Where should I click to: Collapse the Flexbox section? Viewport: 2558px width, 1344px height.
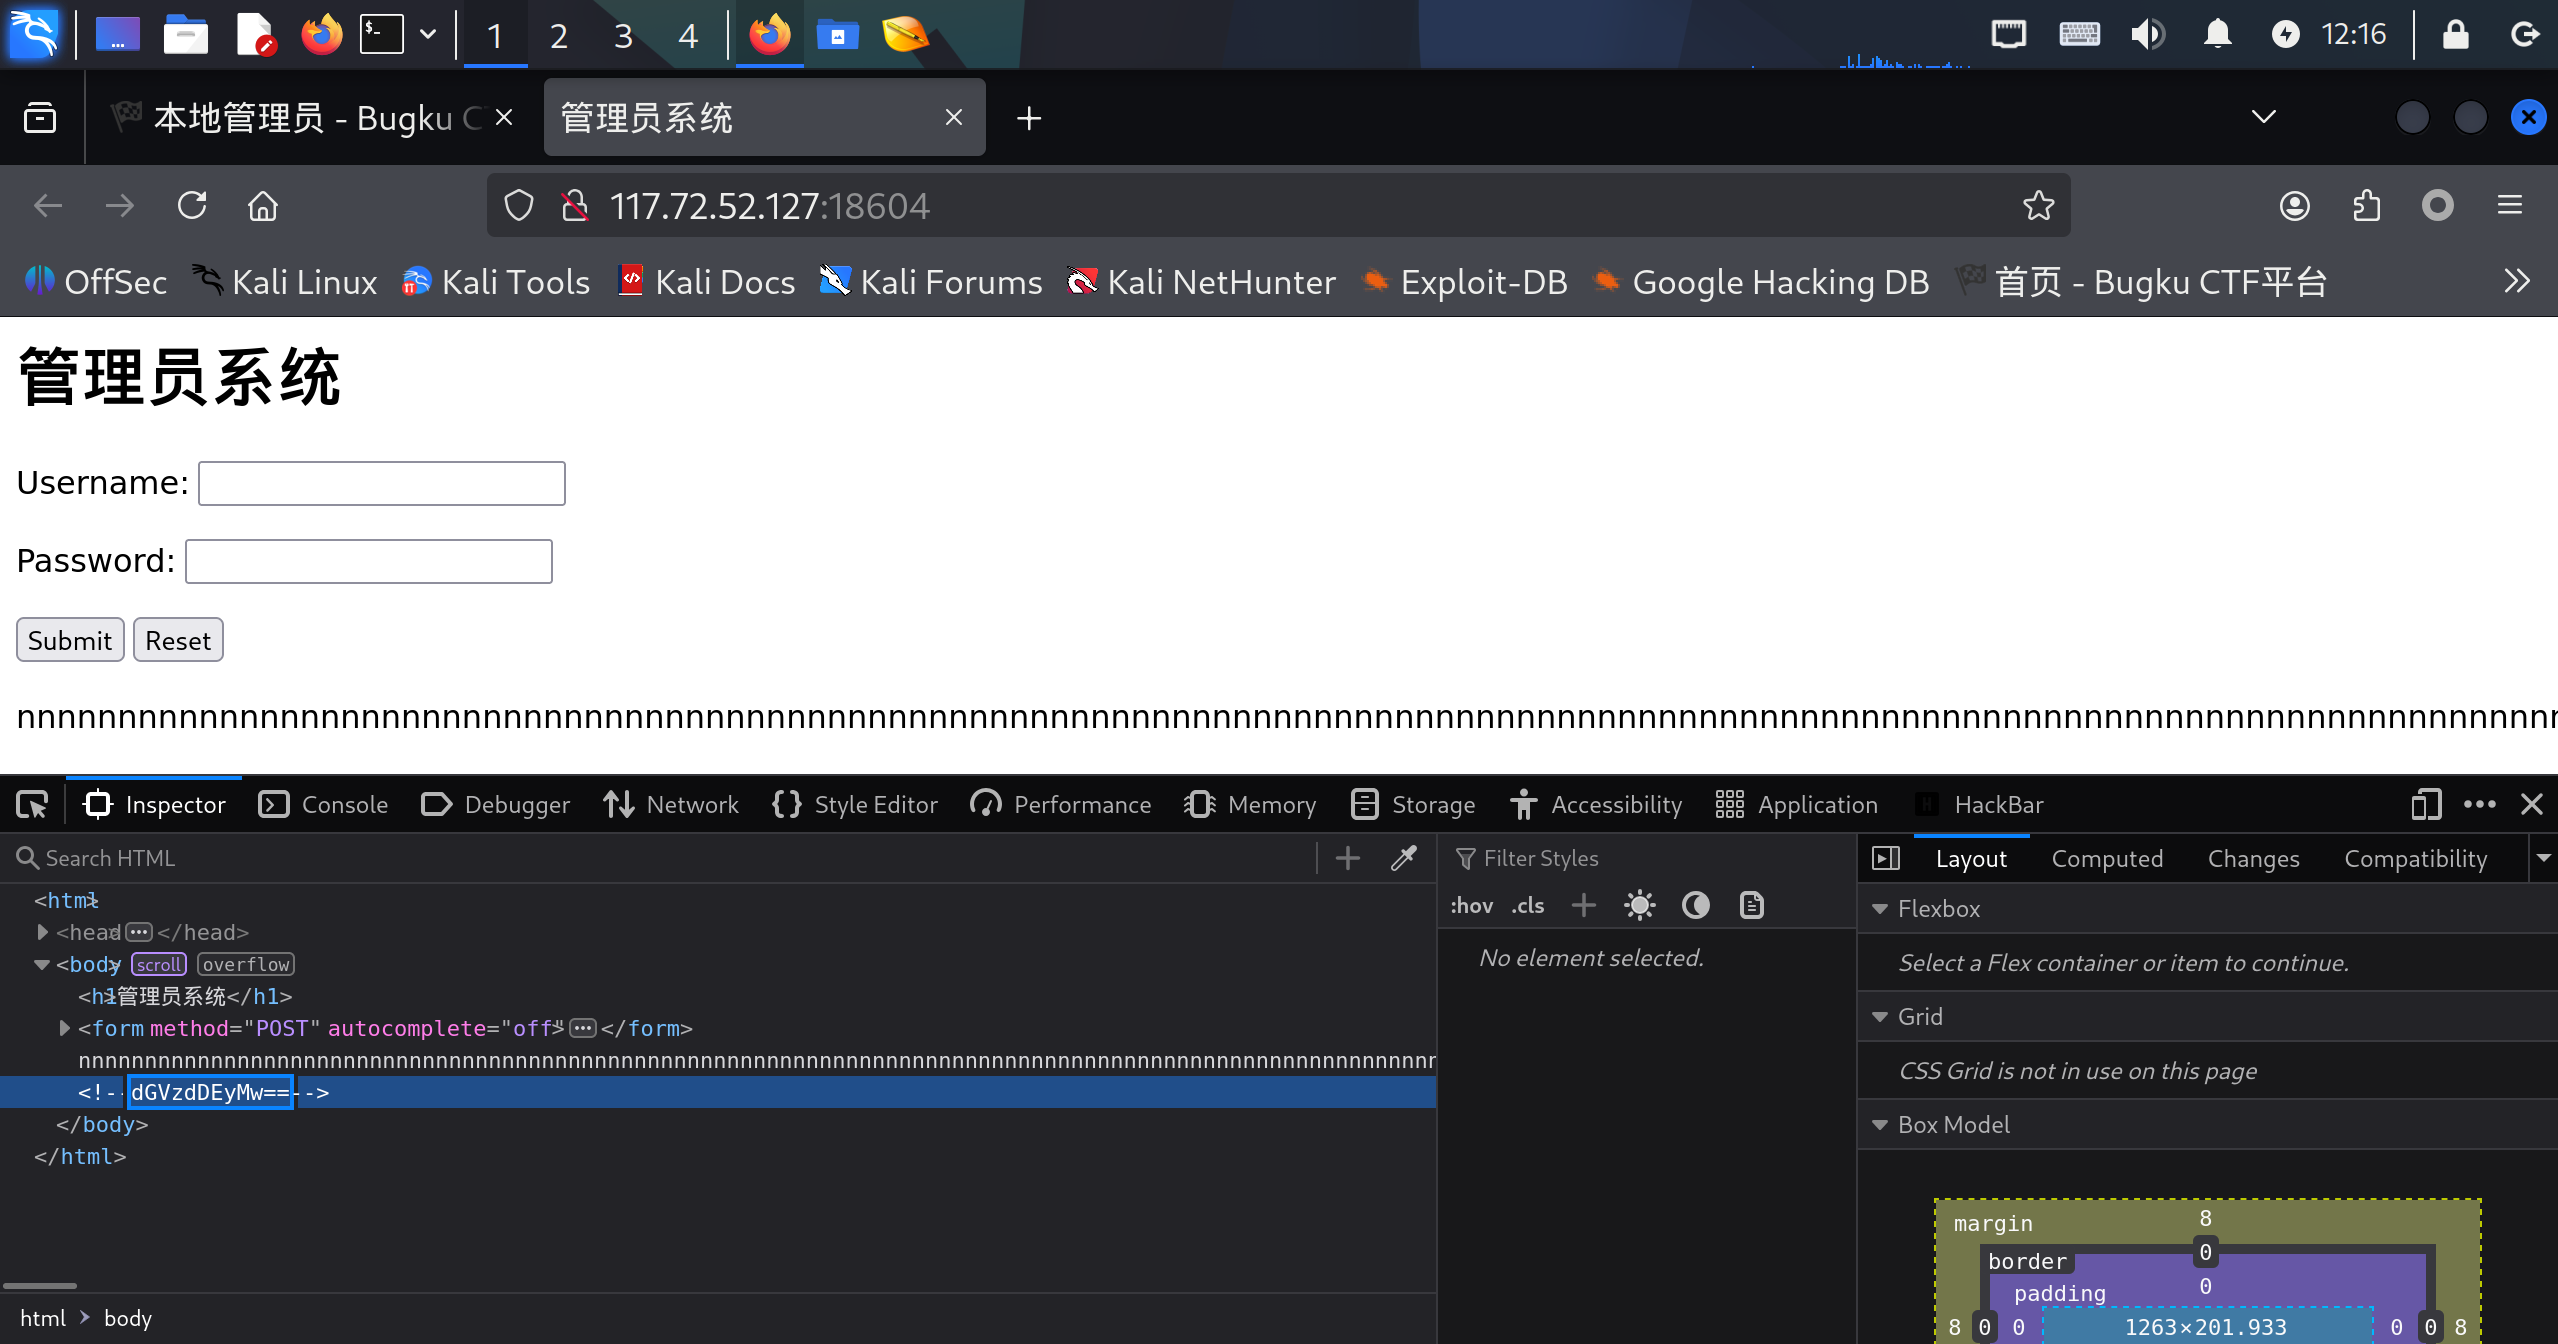[1880, 909]
